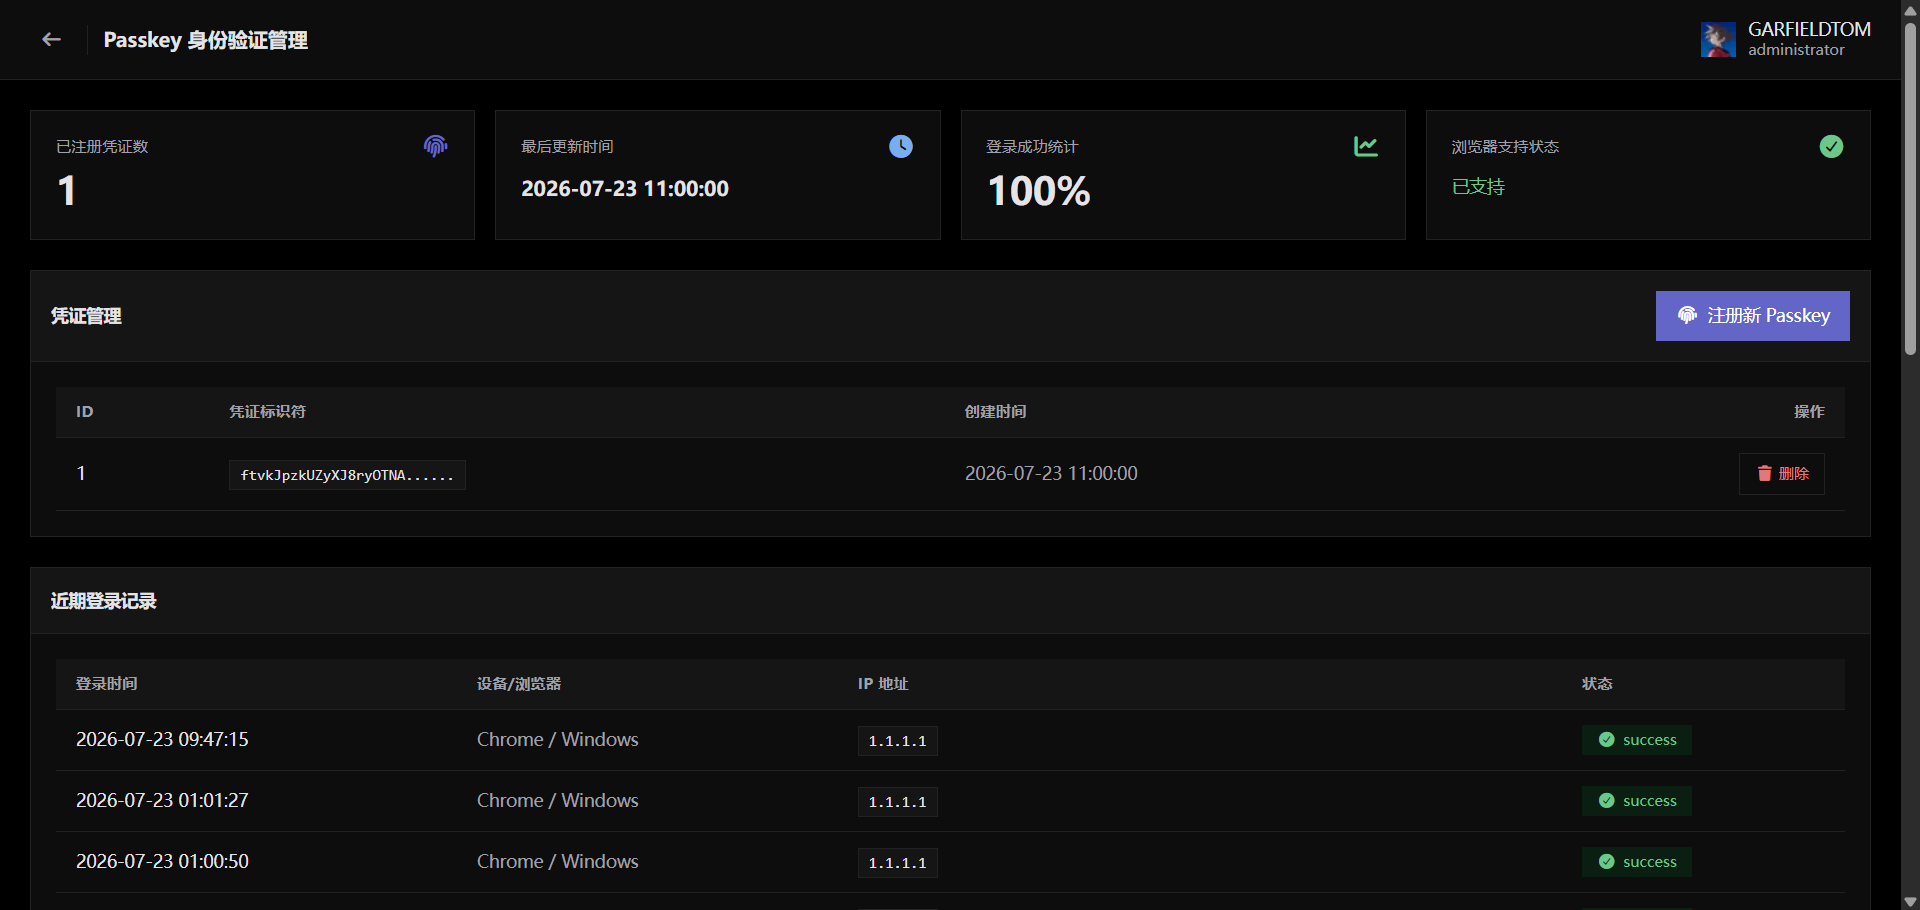
Task: Click the 已支持 status text
Action: 1478,187
